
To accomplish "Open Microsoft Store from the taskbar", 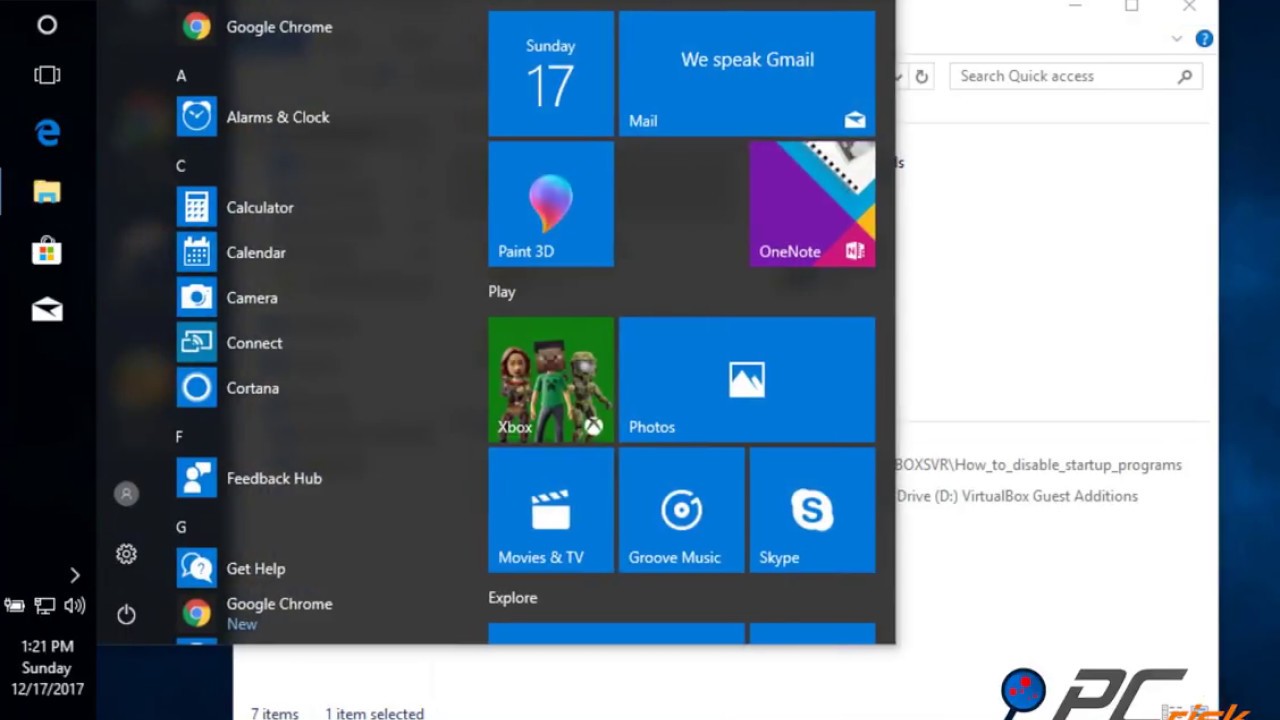I will tap(47, 250).
